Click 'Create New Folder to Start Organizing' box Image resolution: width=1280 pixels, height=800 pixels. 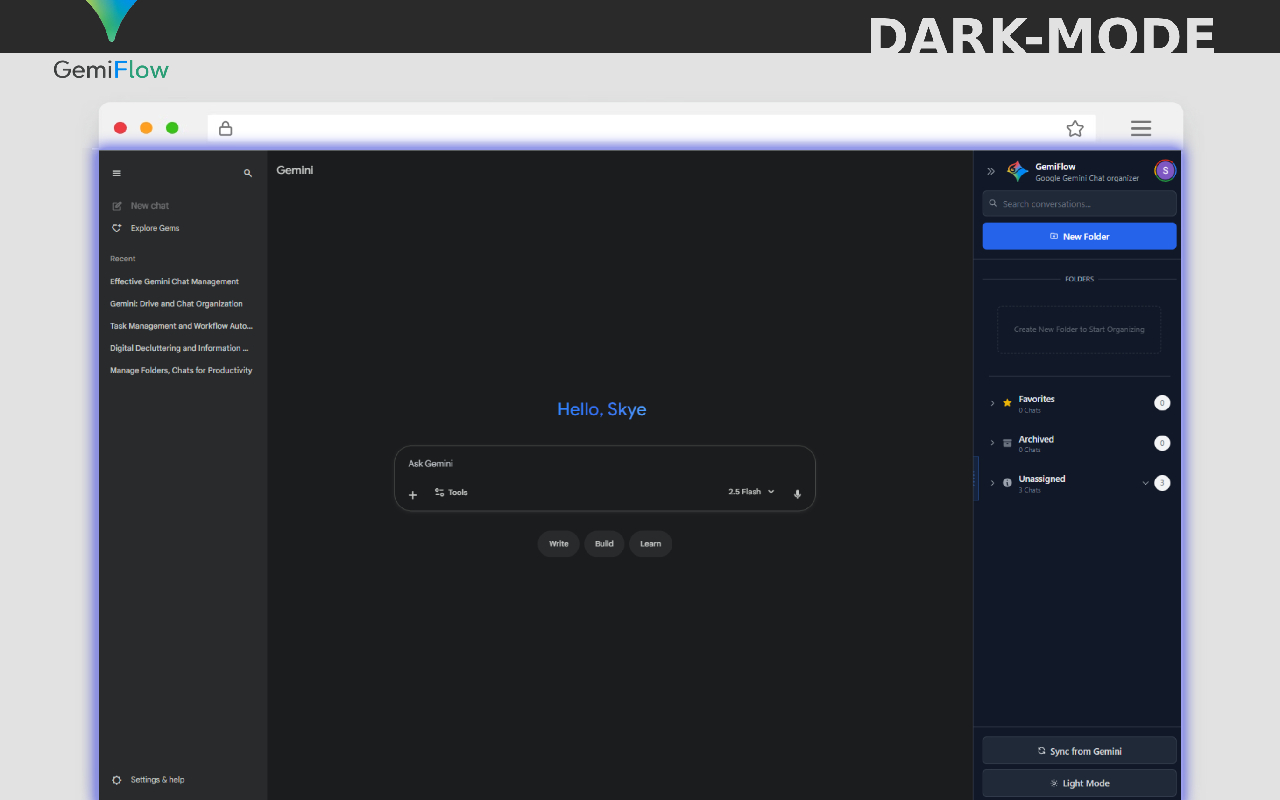pyautogui.click(x=1079, y=329)
